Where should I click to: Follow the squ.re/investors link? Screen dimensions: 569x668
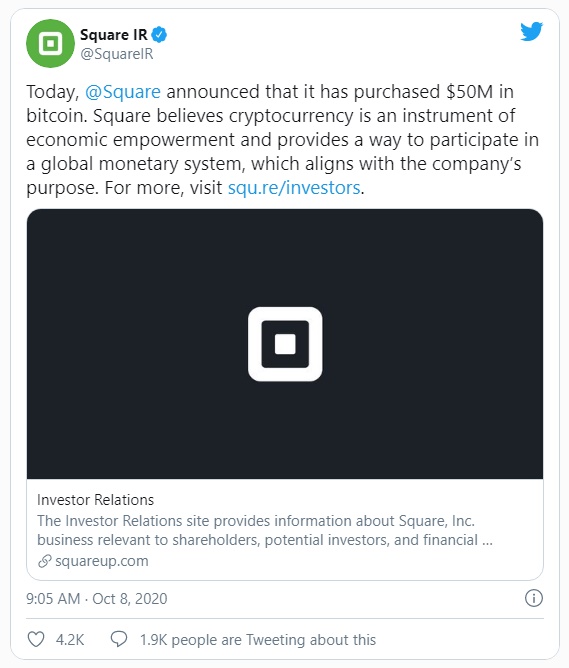(294, 187)
